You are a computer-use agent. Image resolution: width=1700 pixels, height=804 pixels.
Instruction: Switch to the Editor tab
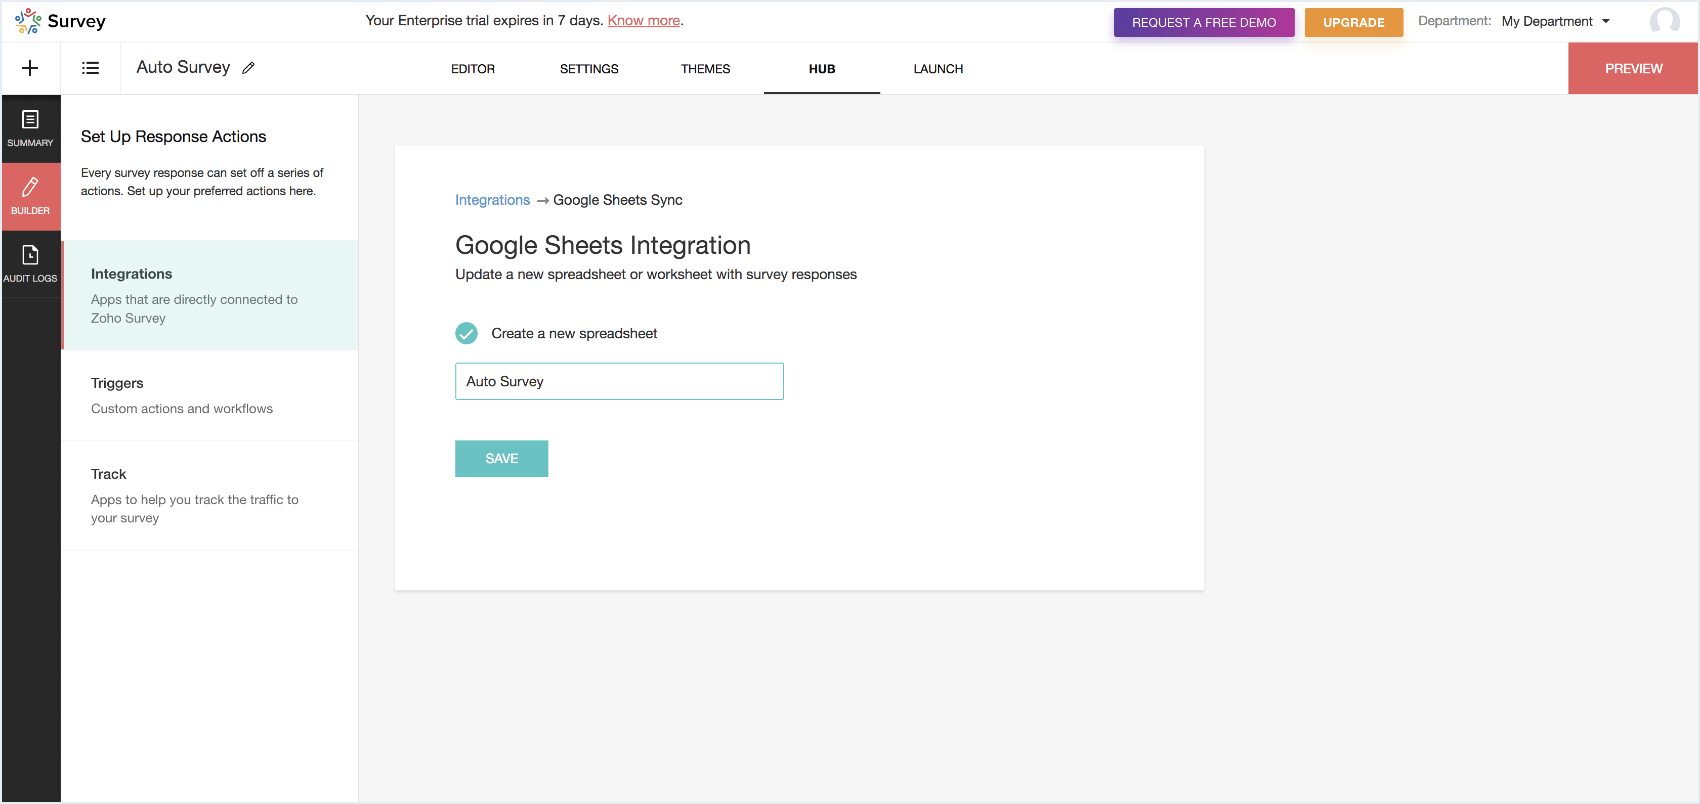pyautogui.click(x=473, y=69)
